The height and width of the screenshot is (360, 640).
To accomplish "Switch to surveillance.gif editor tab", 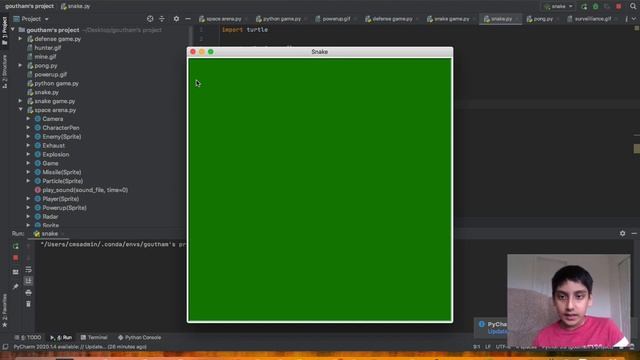I will (589, 19).
